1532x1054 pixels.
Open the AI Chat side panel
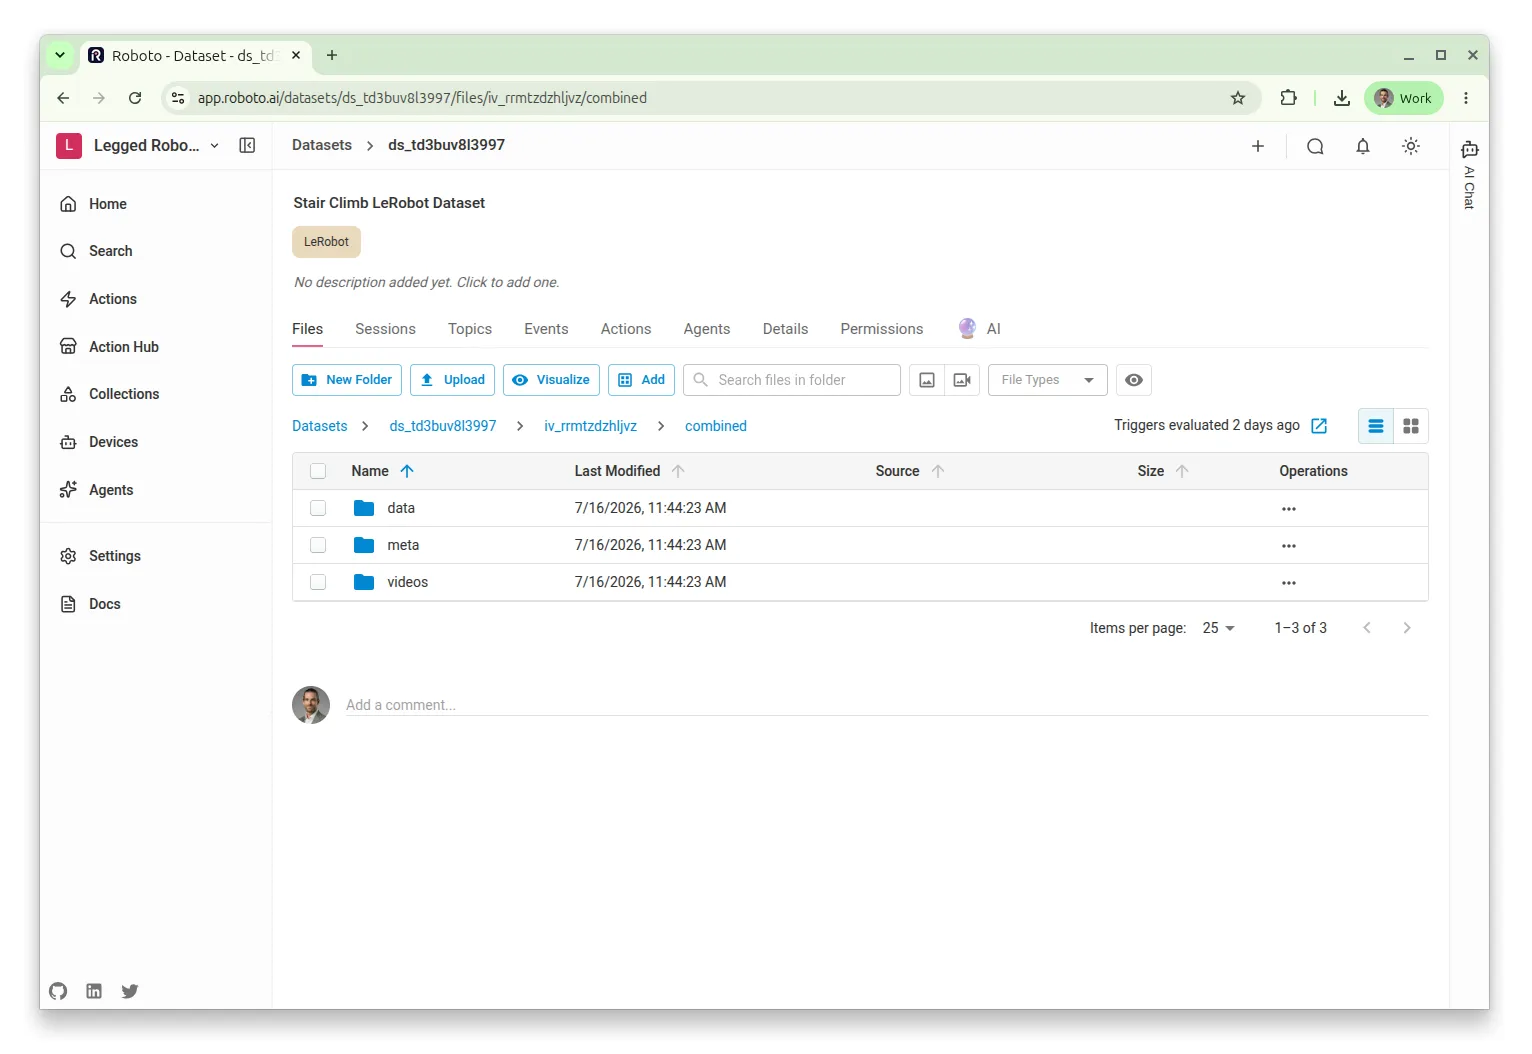(x=1469, y=174)
